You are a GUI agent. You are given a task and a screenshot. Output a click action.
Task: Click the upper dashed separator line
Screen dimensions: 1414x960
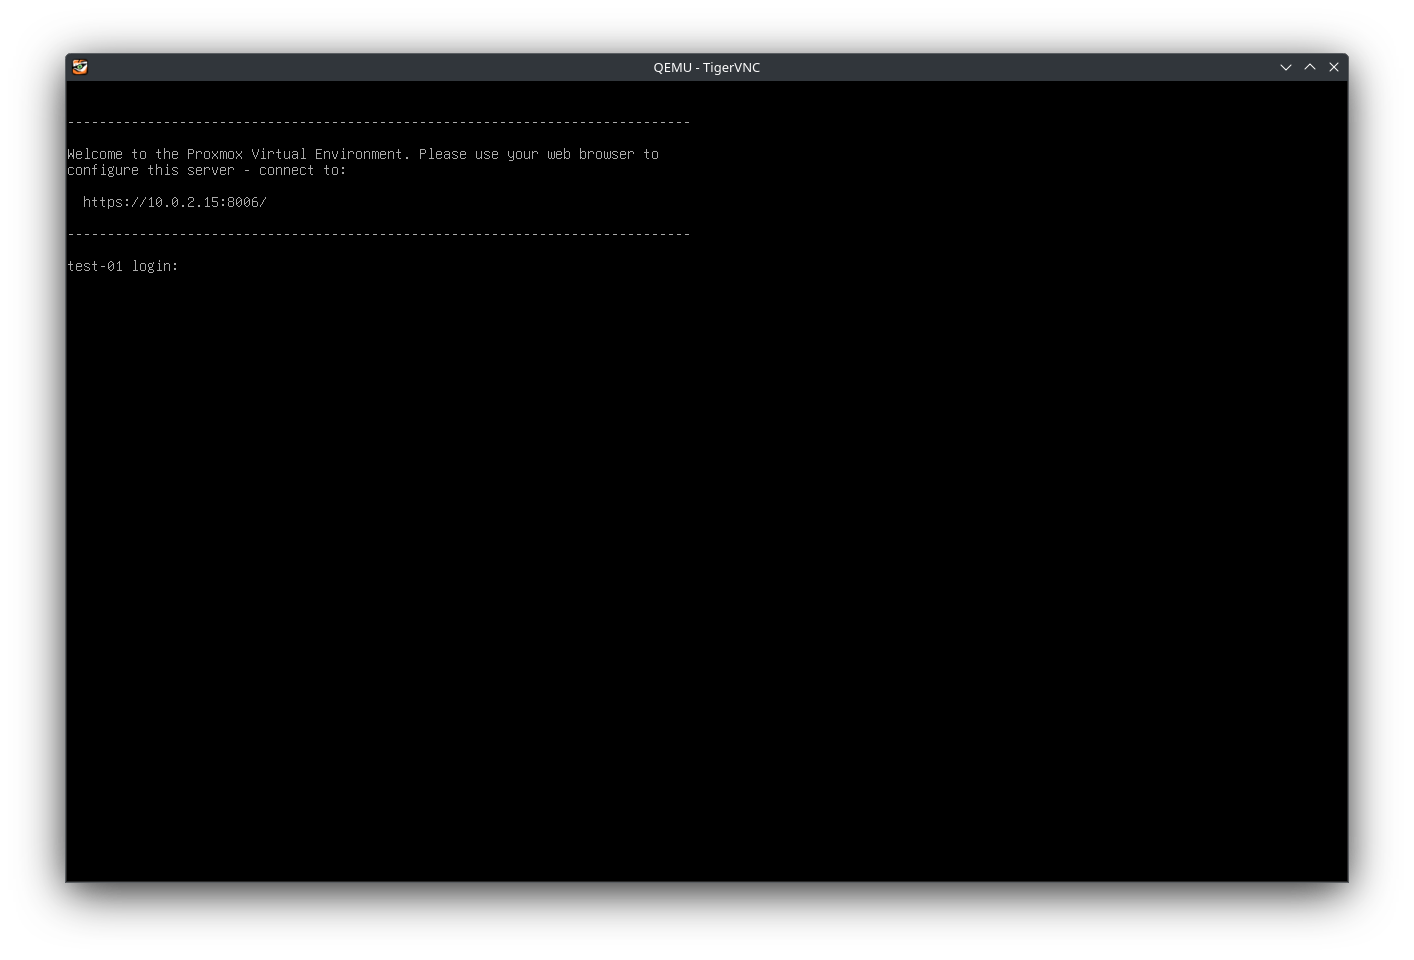pos(378,122)
